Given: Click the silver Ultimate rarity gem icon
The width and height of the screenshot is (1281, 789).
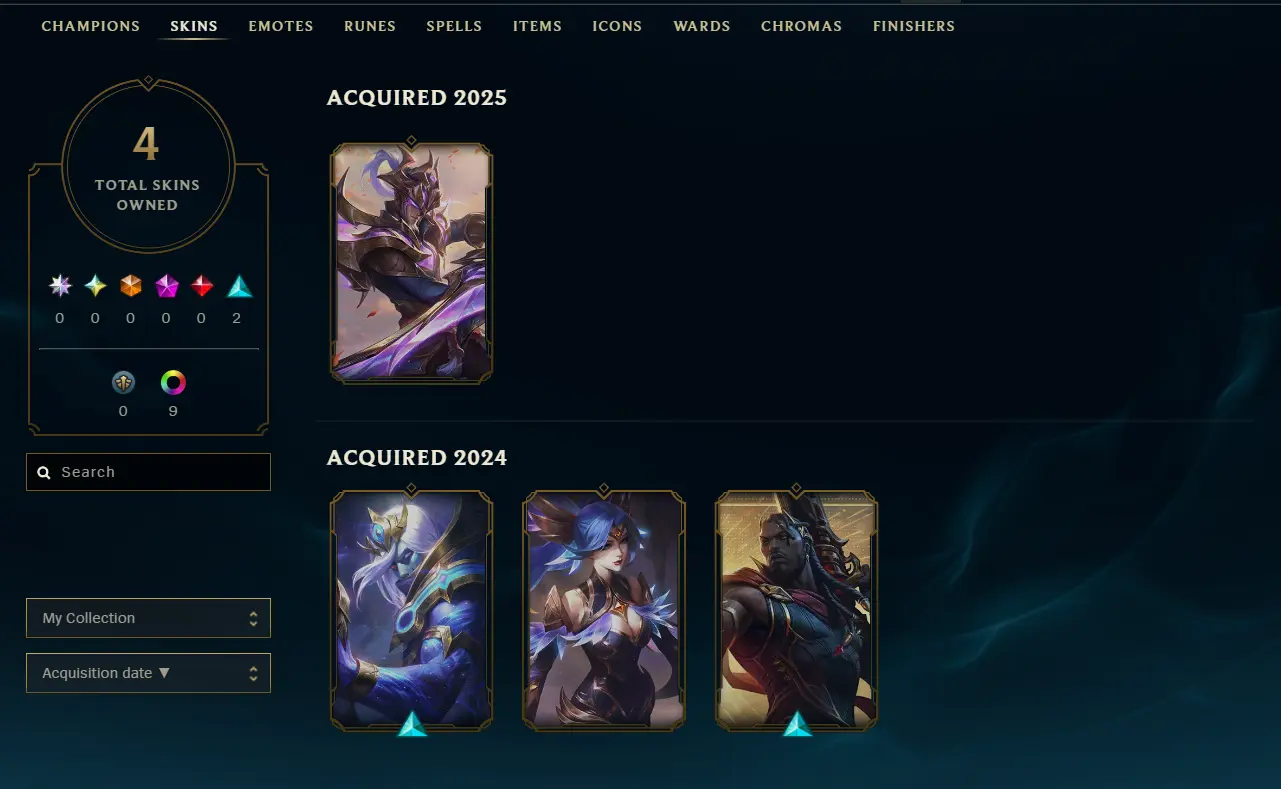Looking at the screenshot, I should (60, 286).
